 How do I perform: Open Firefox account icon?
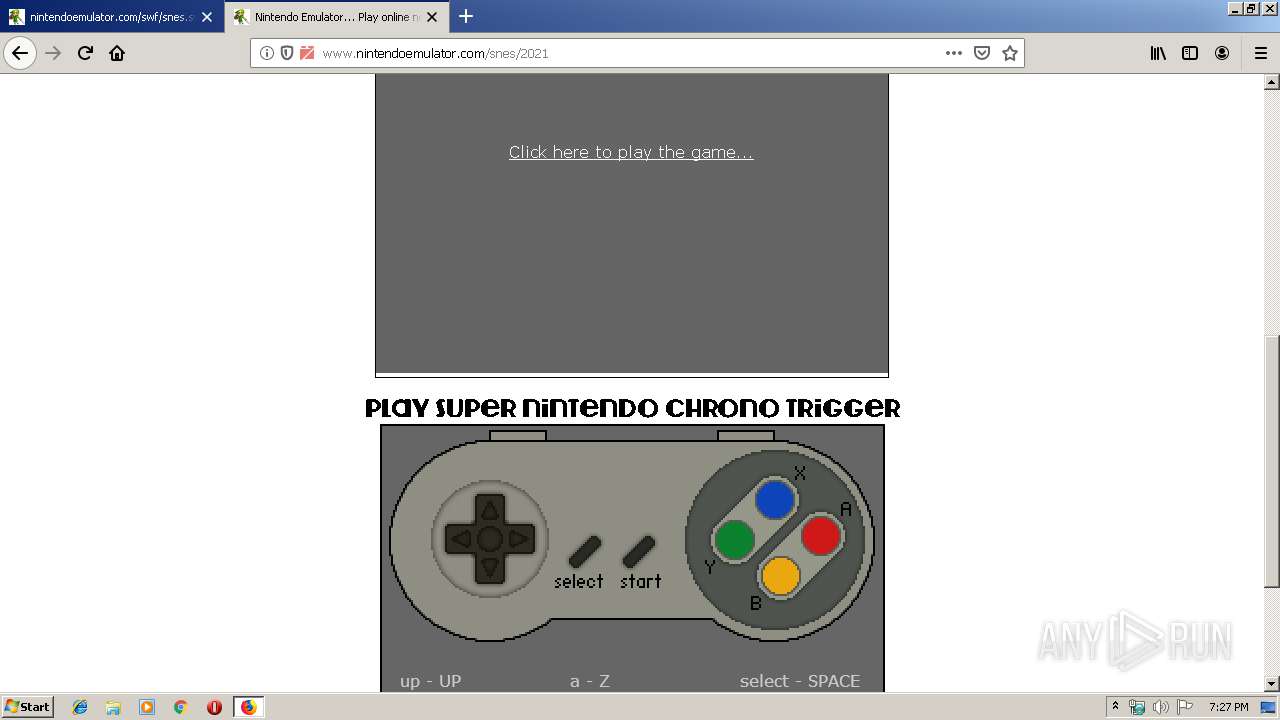(1222, 53)
